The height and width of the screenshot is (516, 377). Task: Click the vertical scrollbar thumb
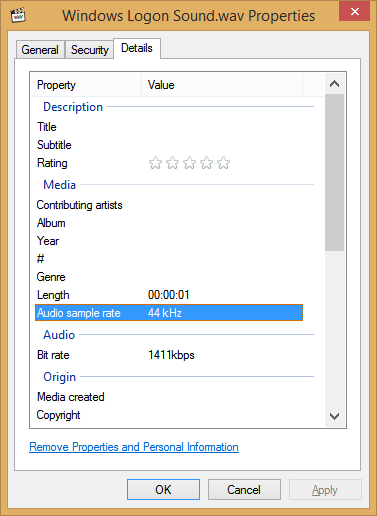(334, 172)
